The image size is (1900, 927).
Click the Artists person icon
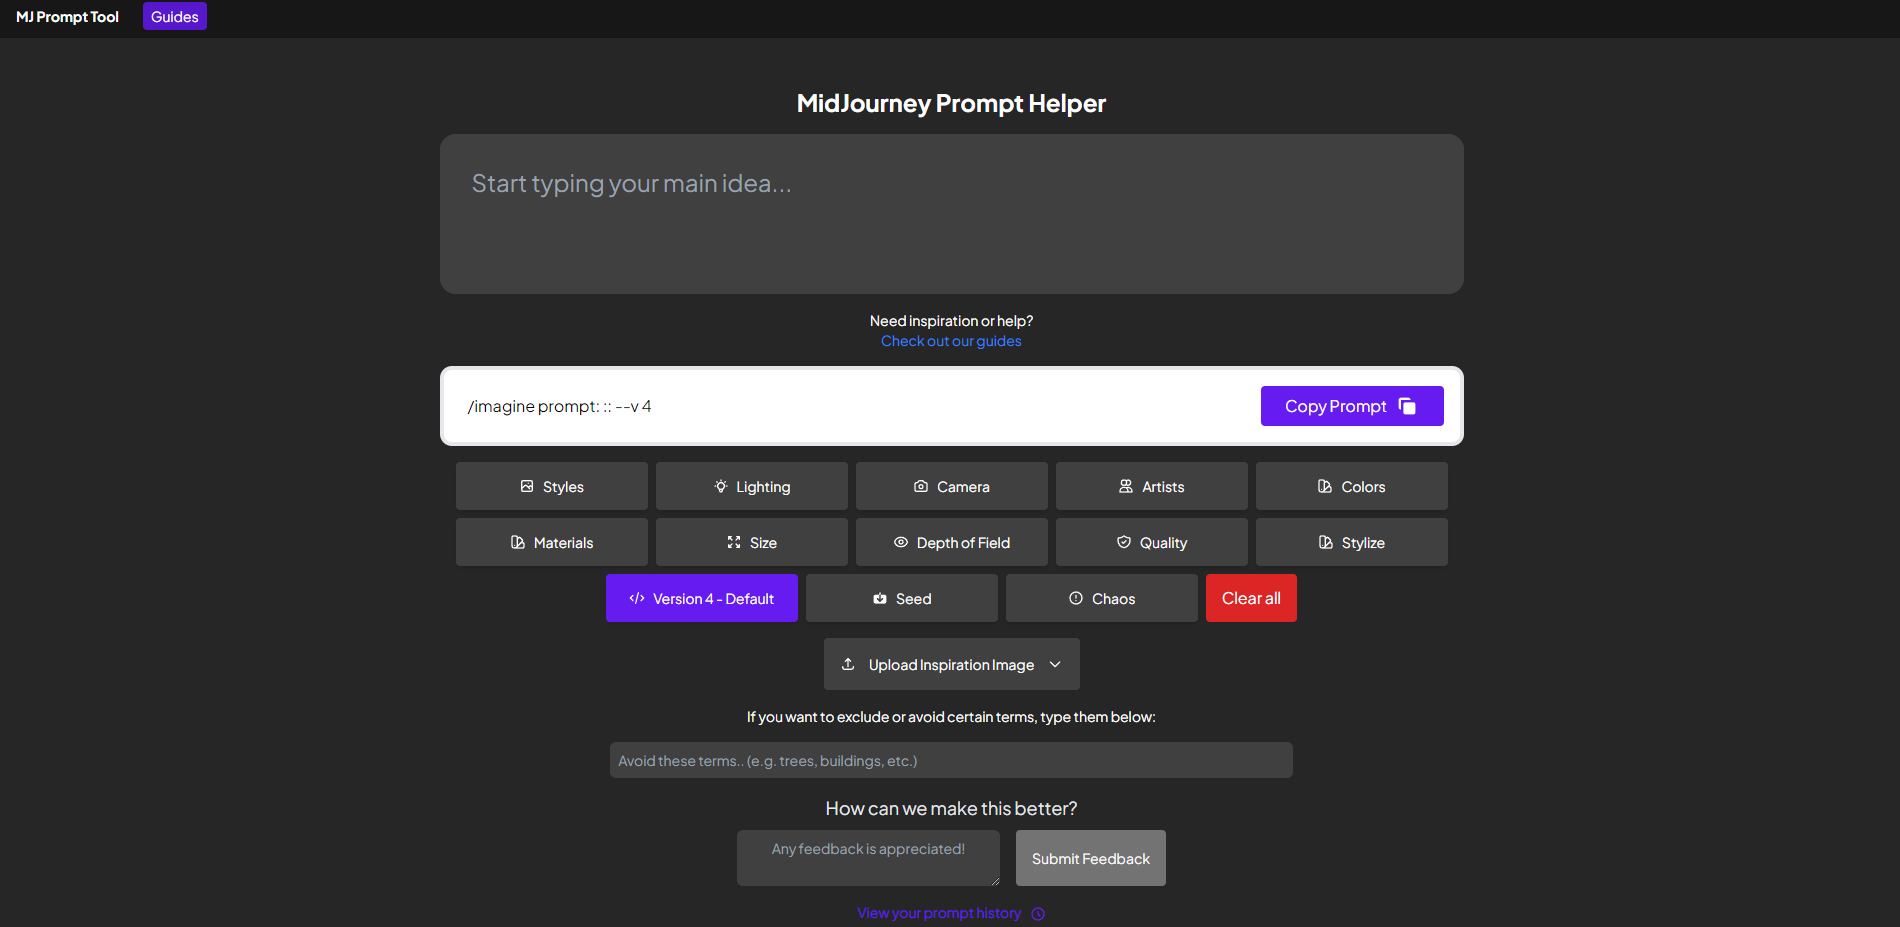[x=1124, y=486]
